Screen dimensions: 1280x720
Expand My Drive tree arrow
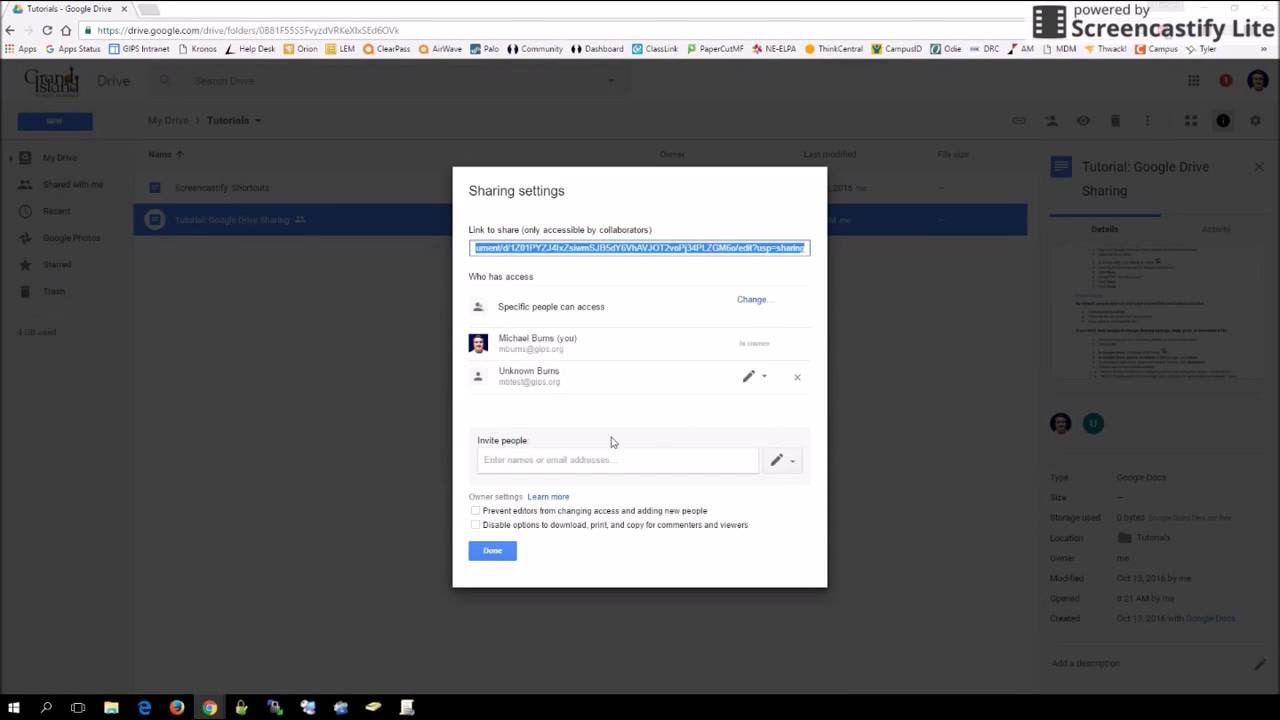tap(10, 158)
